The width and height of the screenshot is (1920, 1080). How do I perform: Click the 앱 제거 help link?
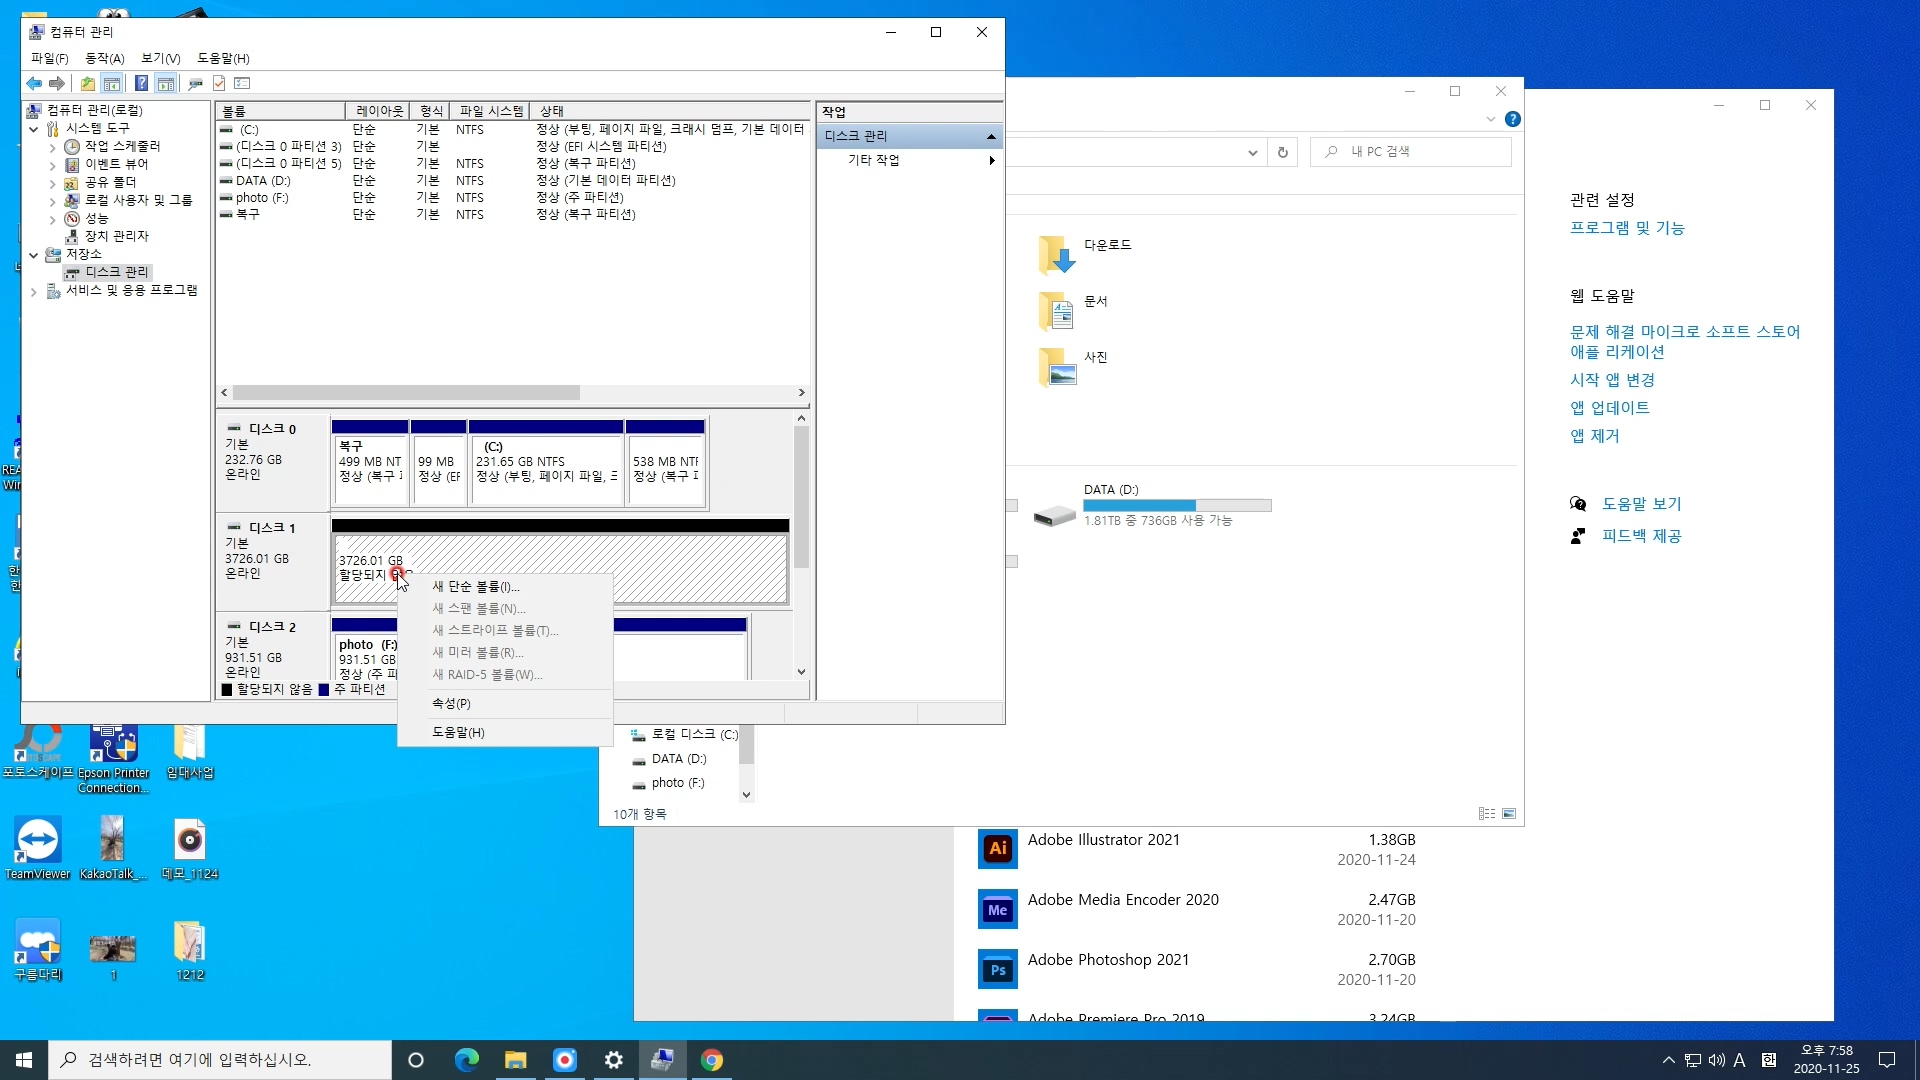pyautogui.click(x=1594, y=436)
